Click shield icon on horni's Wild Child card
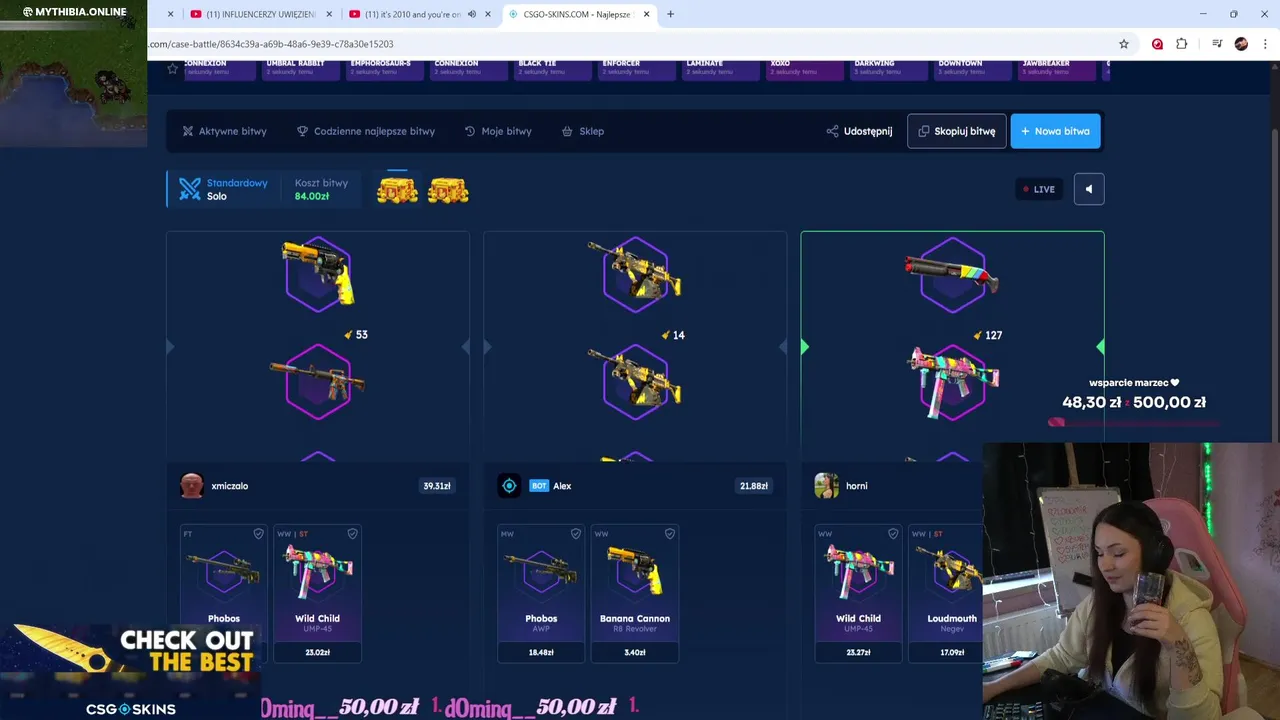Image resolution: width=1280 pixels, height=720 pixels. click(892, 534)
